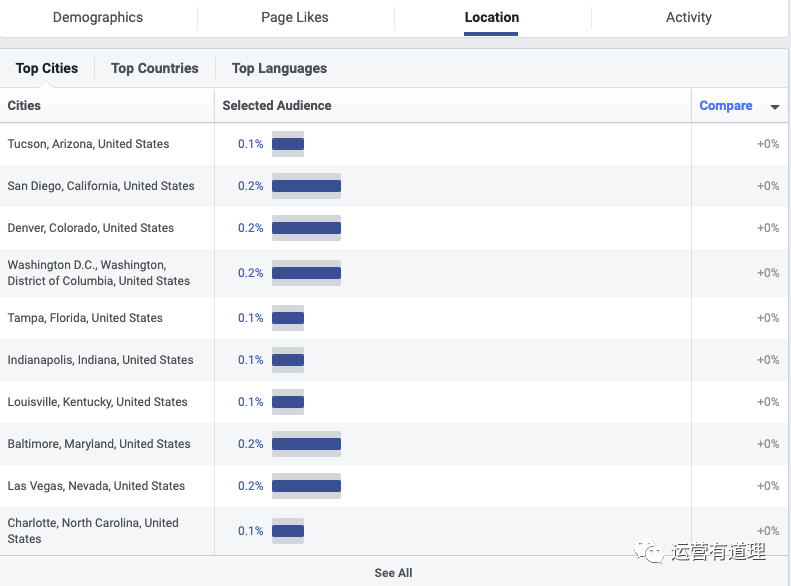The height and width of the screenshot is (586, 791).
Task: Click the Las Vegas audience bar
Action: (306, 486)
